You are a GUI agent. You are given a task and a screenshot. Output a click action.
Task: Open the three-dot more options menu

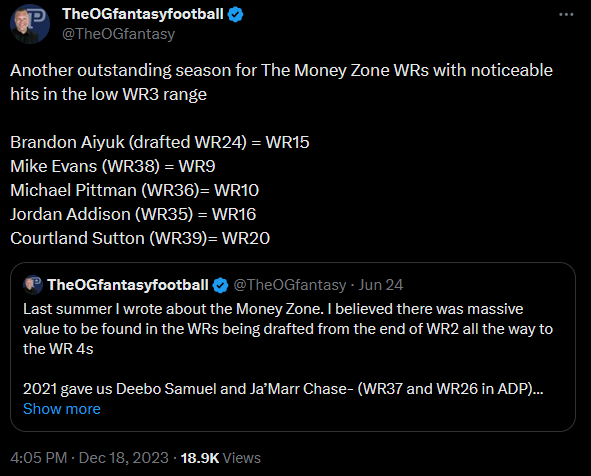pos(566,14)
